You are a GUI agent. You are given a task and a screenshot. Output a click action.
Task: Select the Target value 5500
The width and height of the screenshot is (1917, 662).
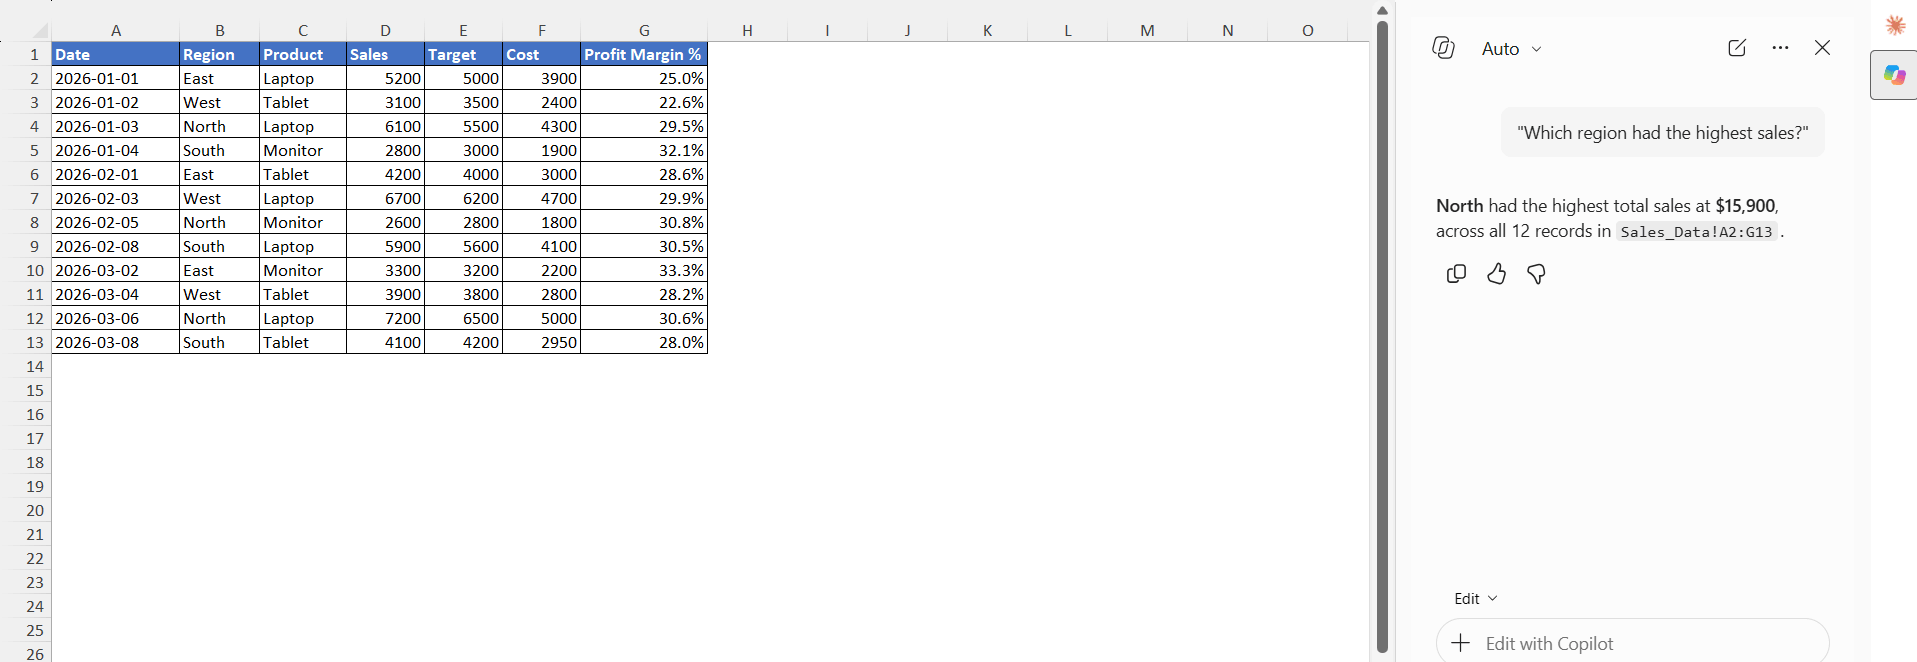pos(463,126)
